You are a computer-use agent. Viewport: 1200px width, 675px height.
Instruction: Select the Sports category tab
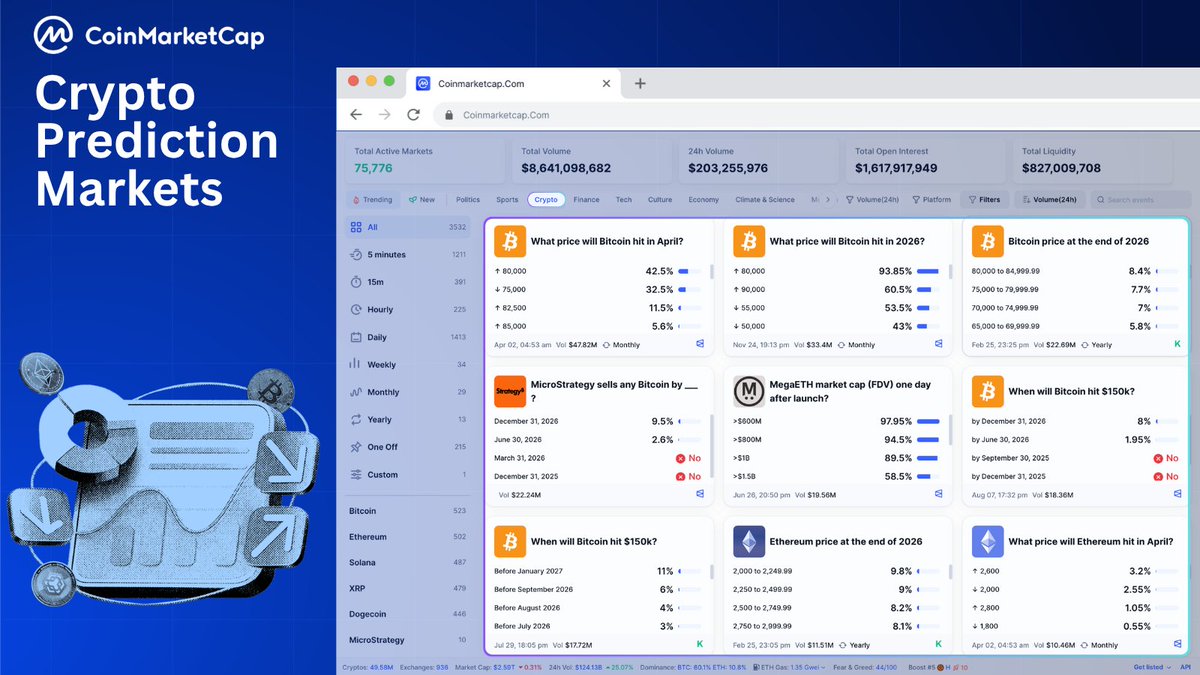[507, 200]
